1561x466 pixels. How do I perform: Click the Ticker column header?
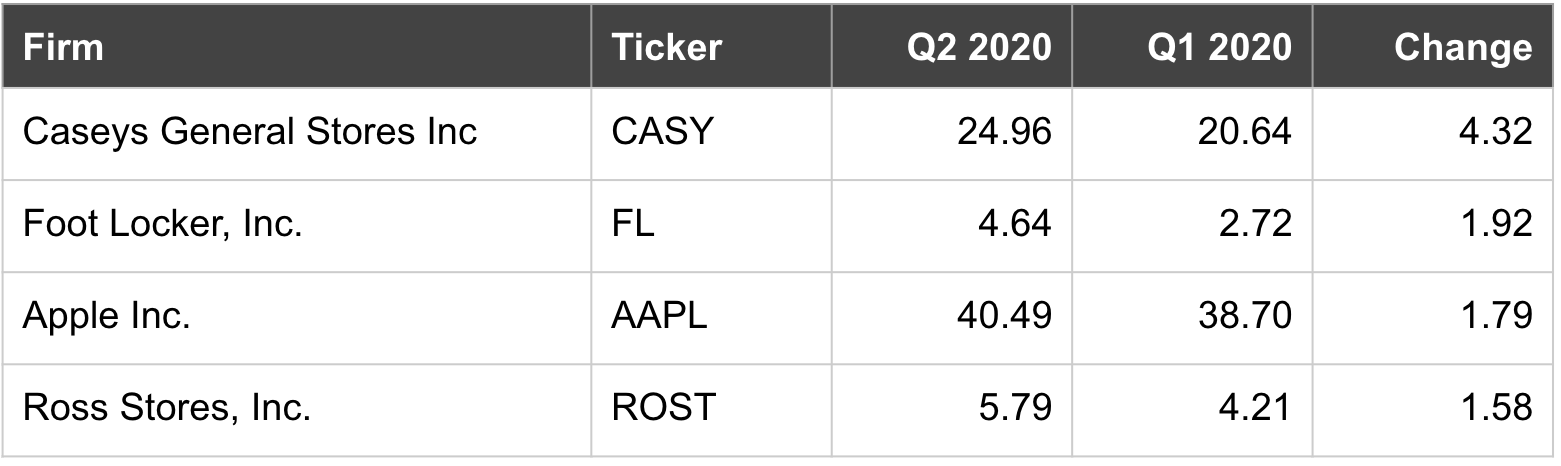[666, 47]
